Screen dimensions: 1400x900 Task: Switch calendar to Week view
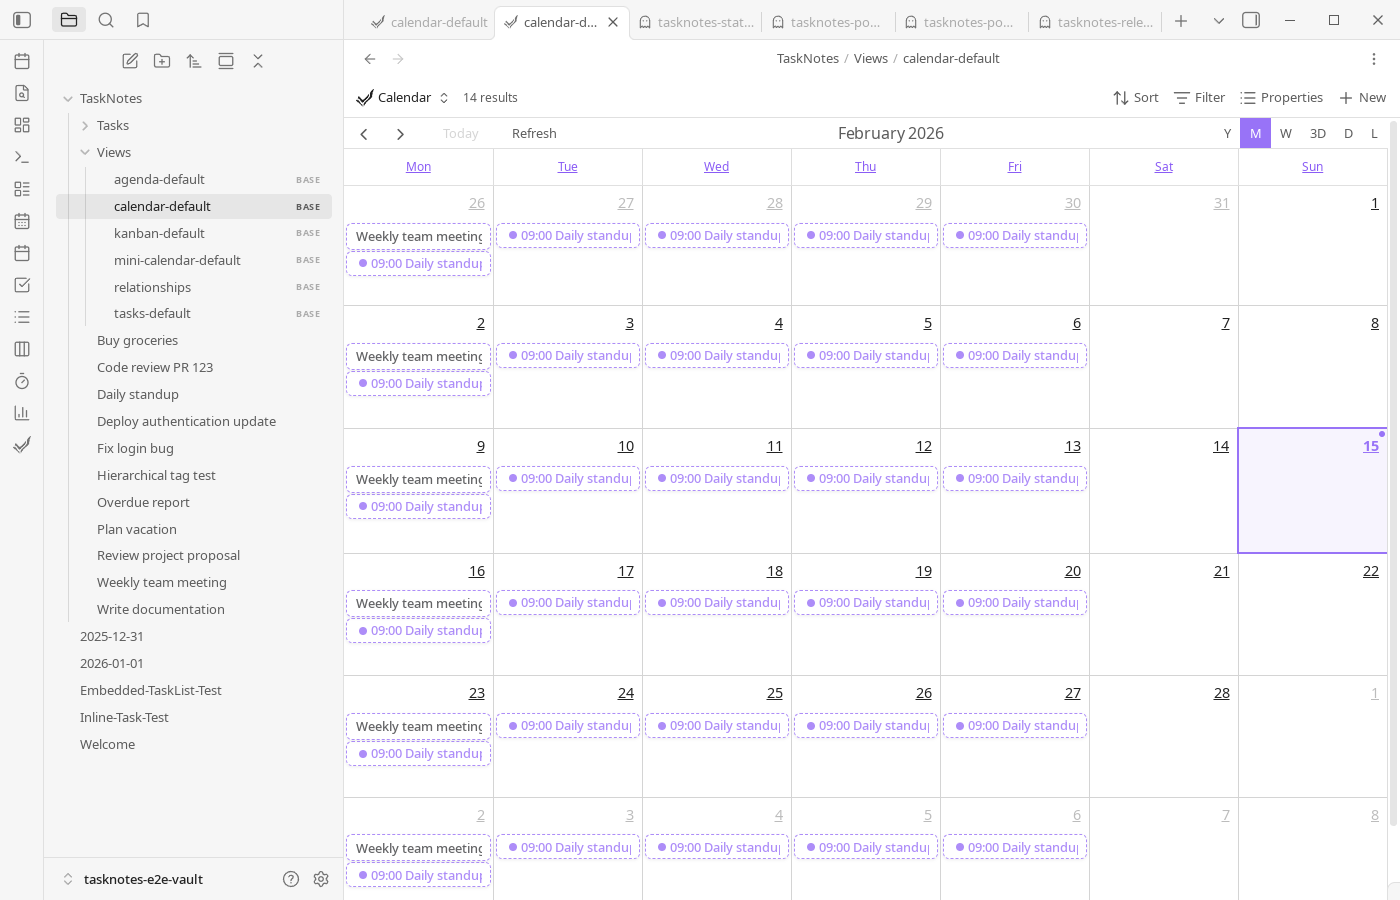1286,133
